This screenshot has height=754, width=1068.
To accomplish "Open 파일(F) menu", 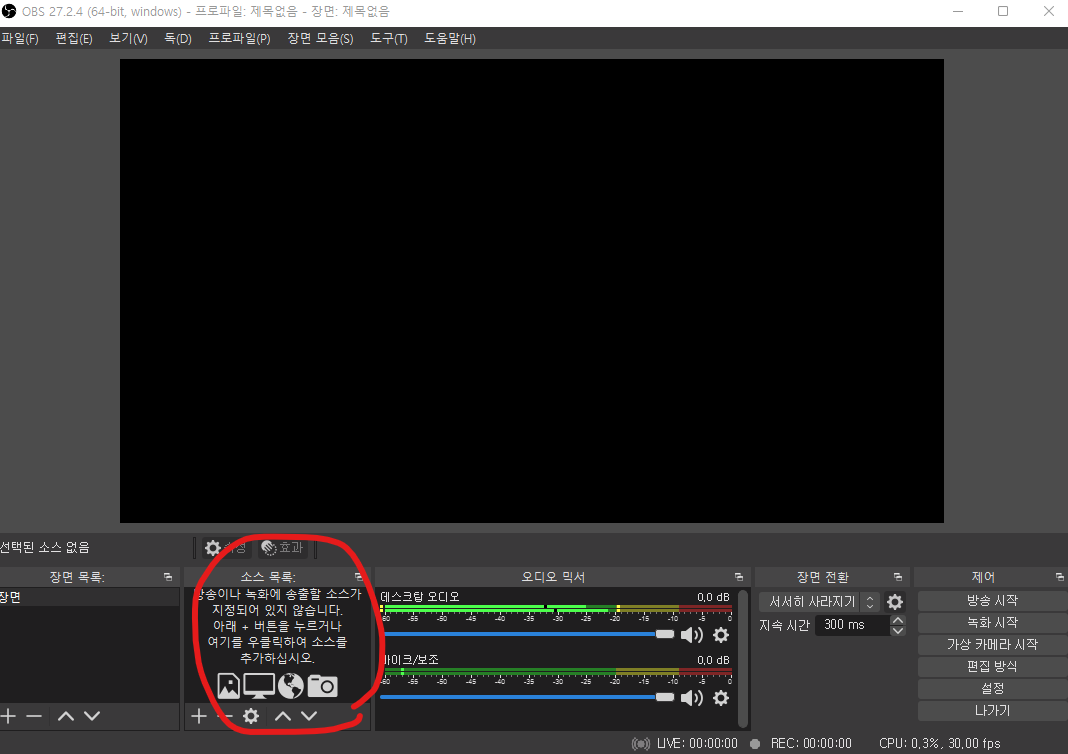I will point(20,38).
